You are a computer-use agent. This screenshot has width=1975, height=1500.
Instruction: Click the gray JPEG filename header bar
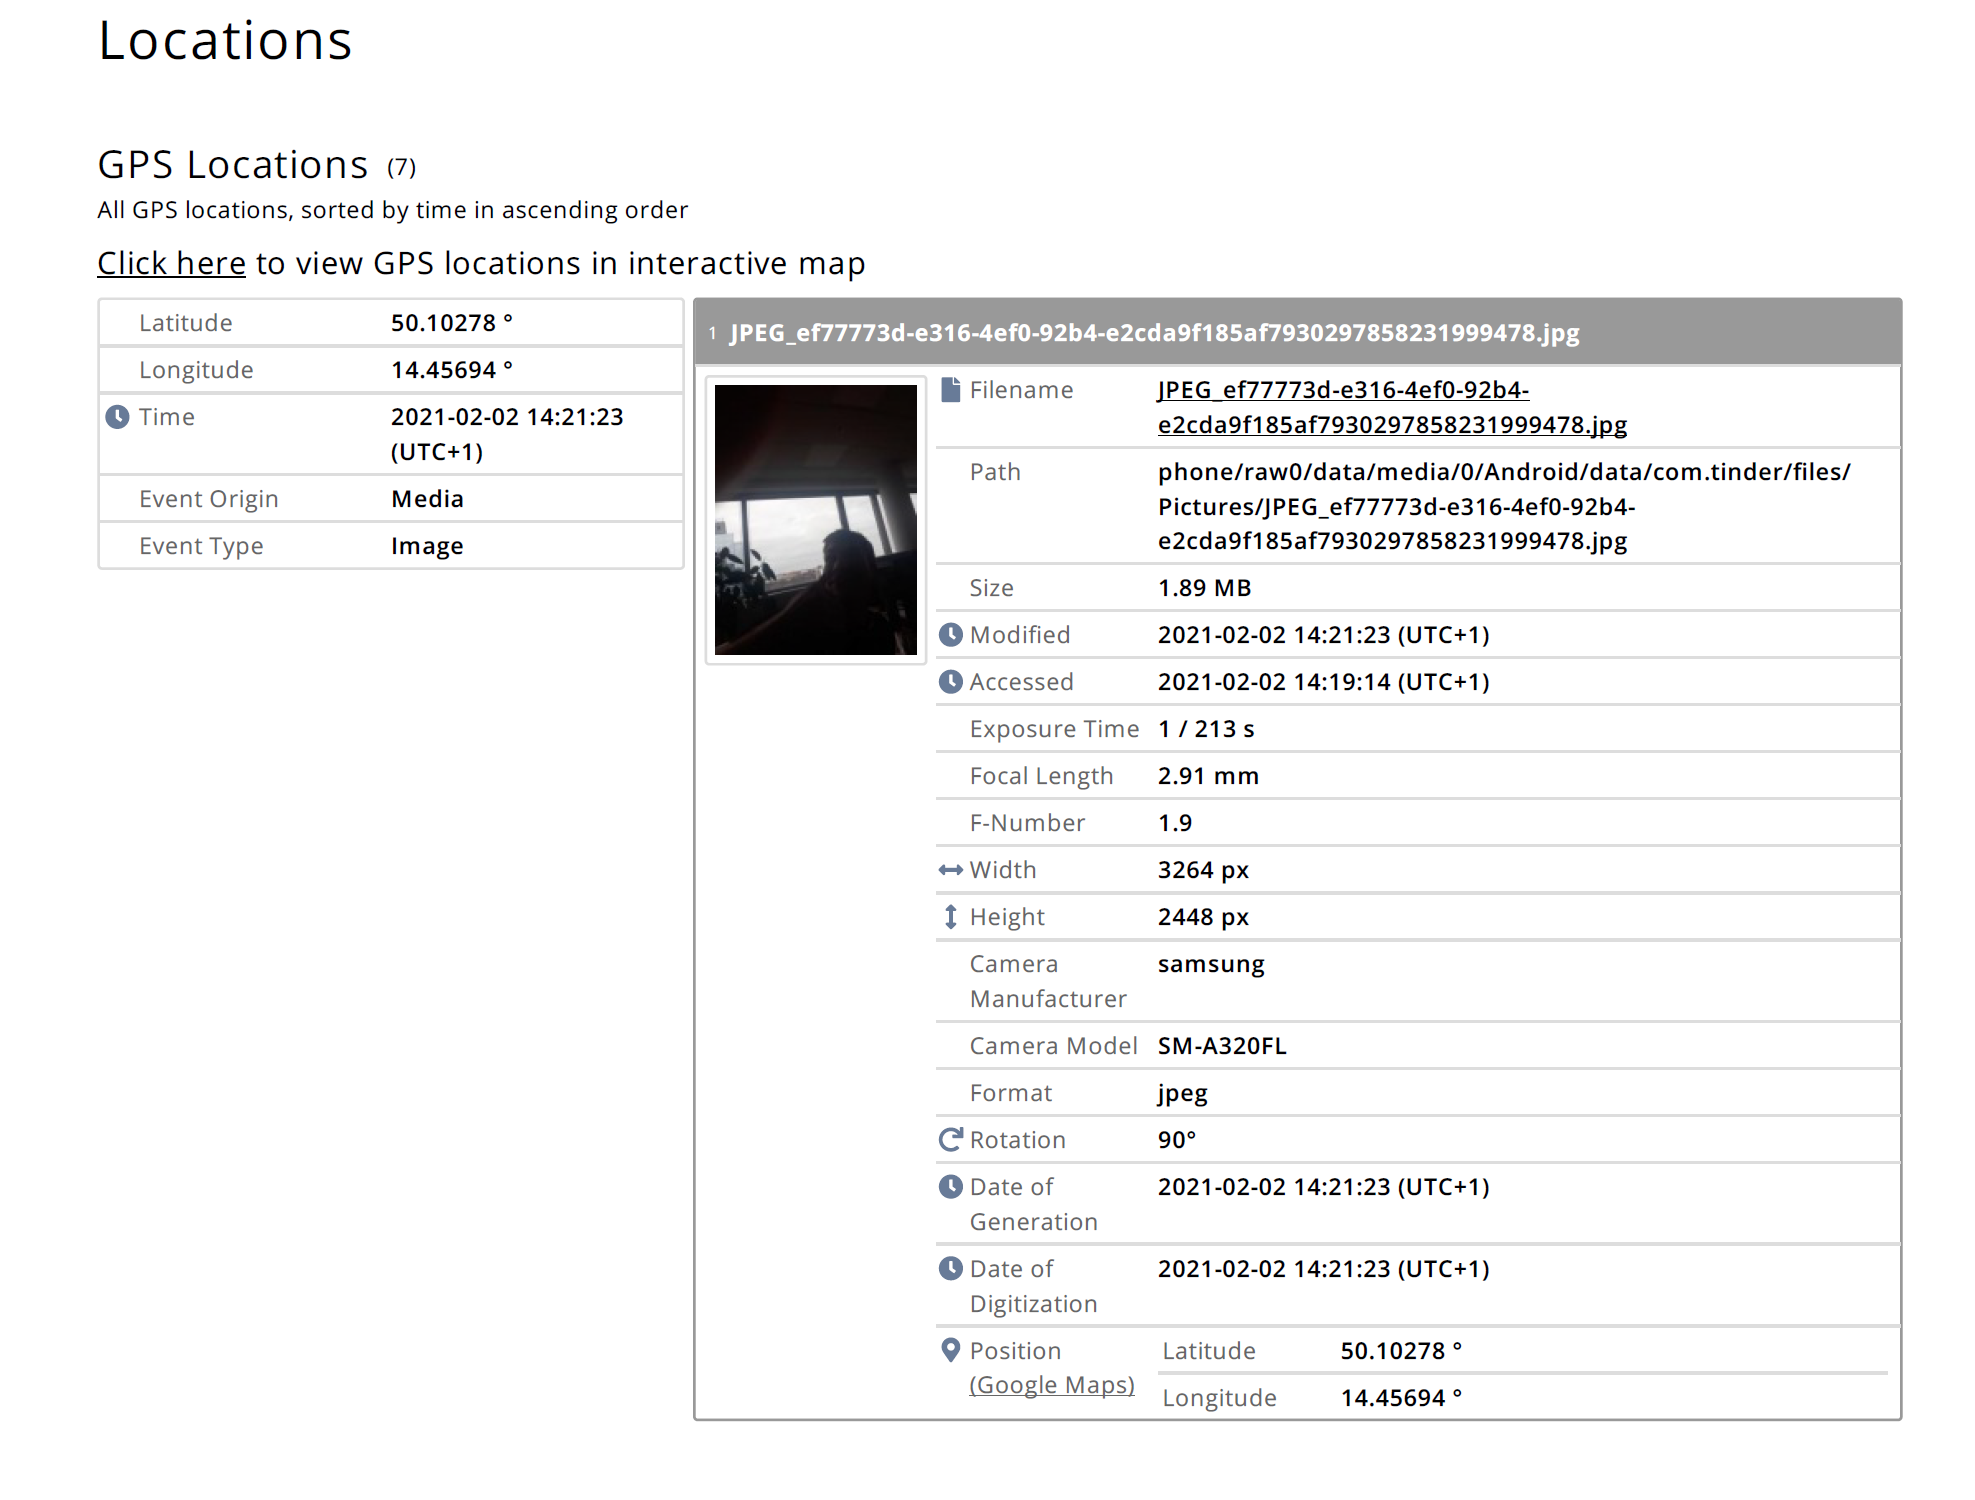pos(1296,333)
